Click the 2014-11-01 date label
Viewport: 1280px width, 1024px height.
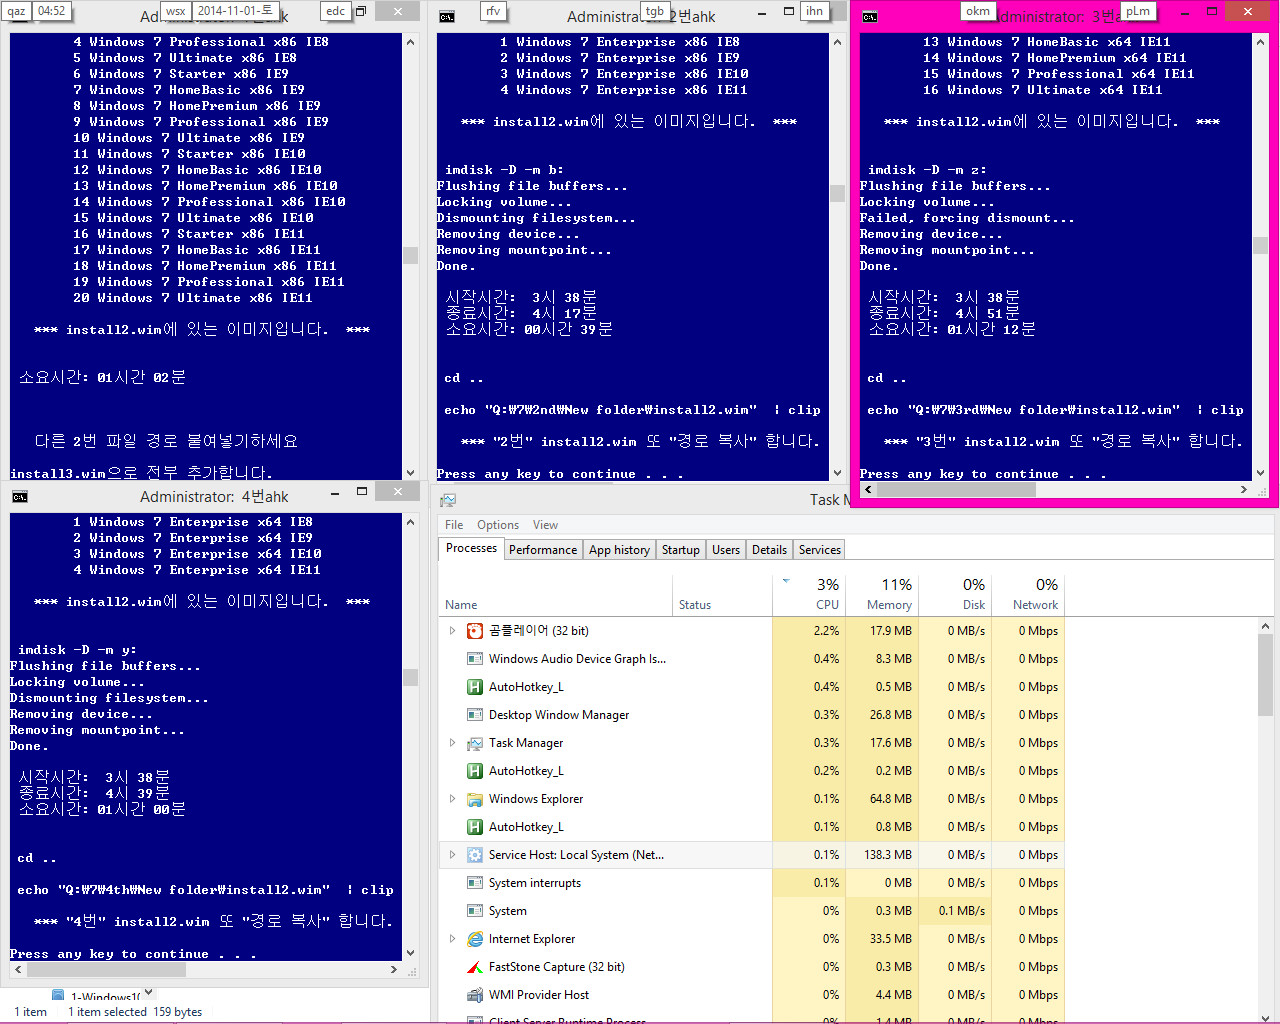pos(234,11)
